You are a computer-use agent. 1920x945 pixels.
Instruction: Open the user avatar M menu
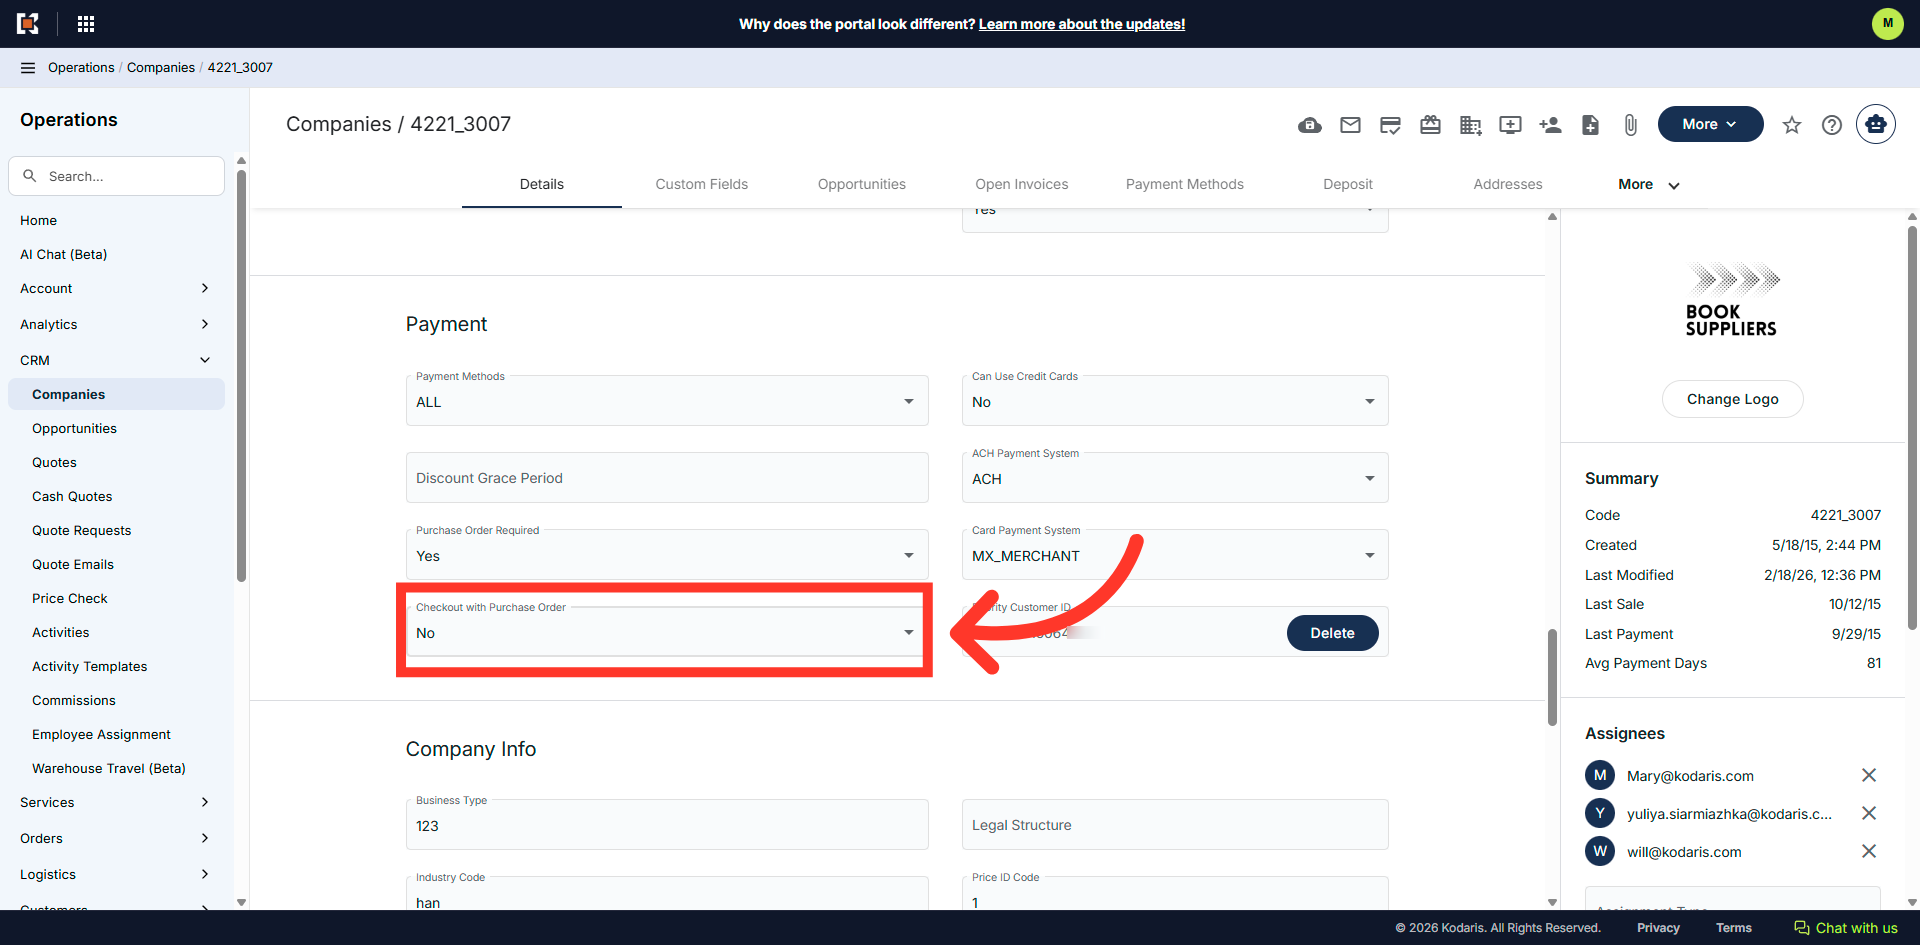tap(1888, 24)
